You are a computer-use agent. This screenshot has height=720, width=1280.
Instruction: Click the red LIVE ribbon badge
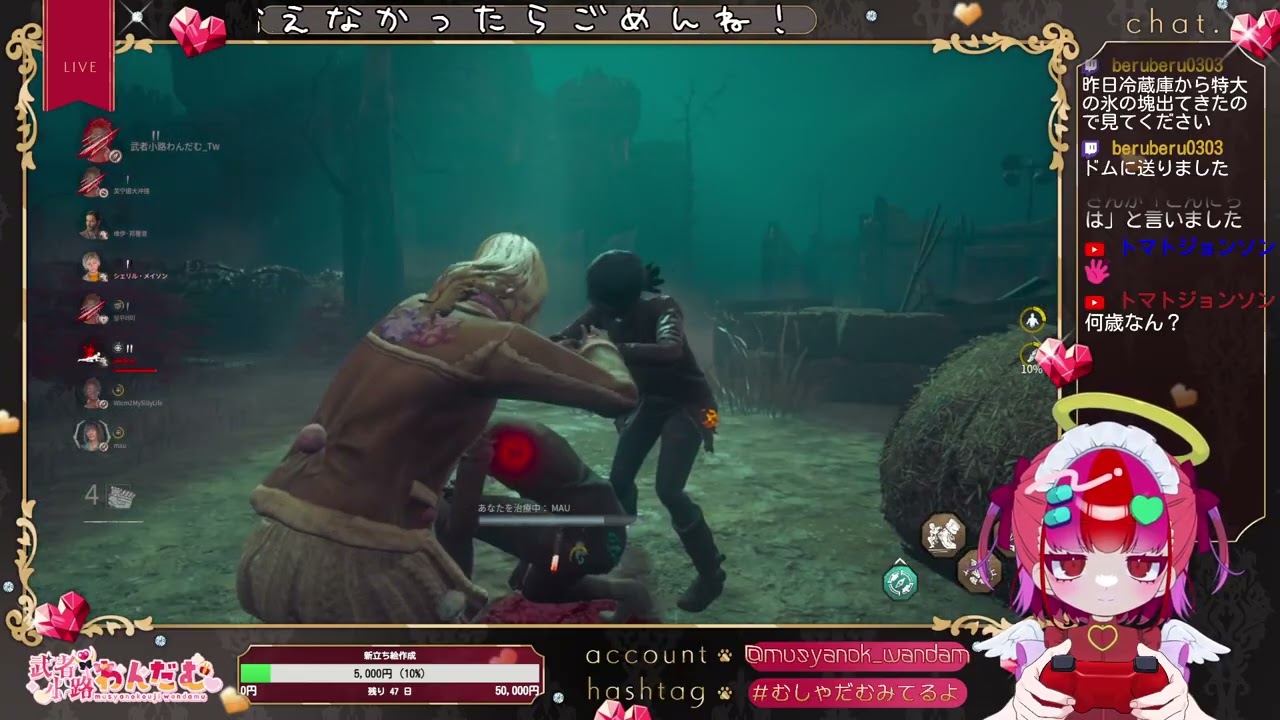point(79,55)
